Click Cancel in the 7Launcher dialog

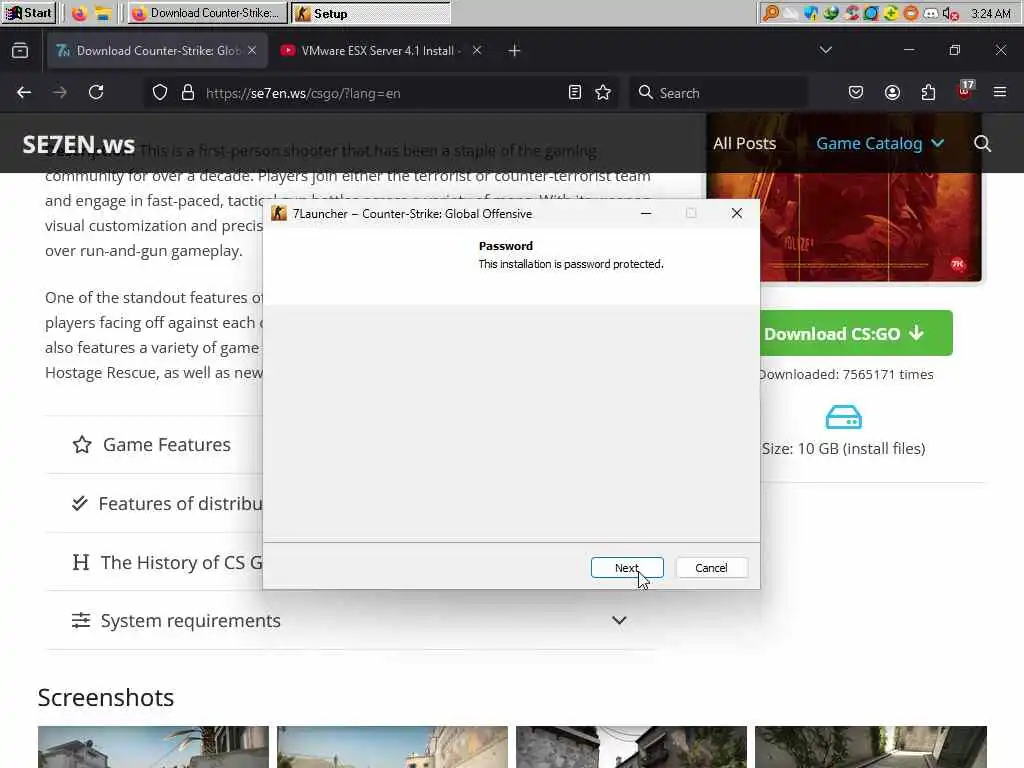[x=711, y=568]
